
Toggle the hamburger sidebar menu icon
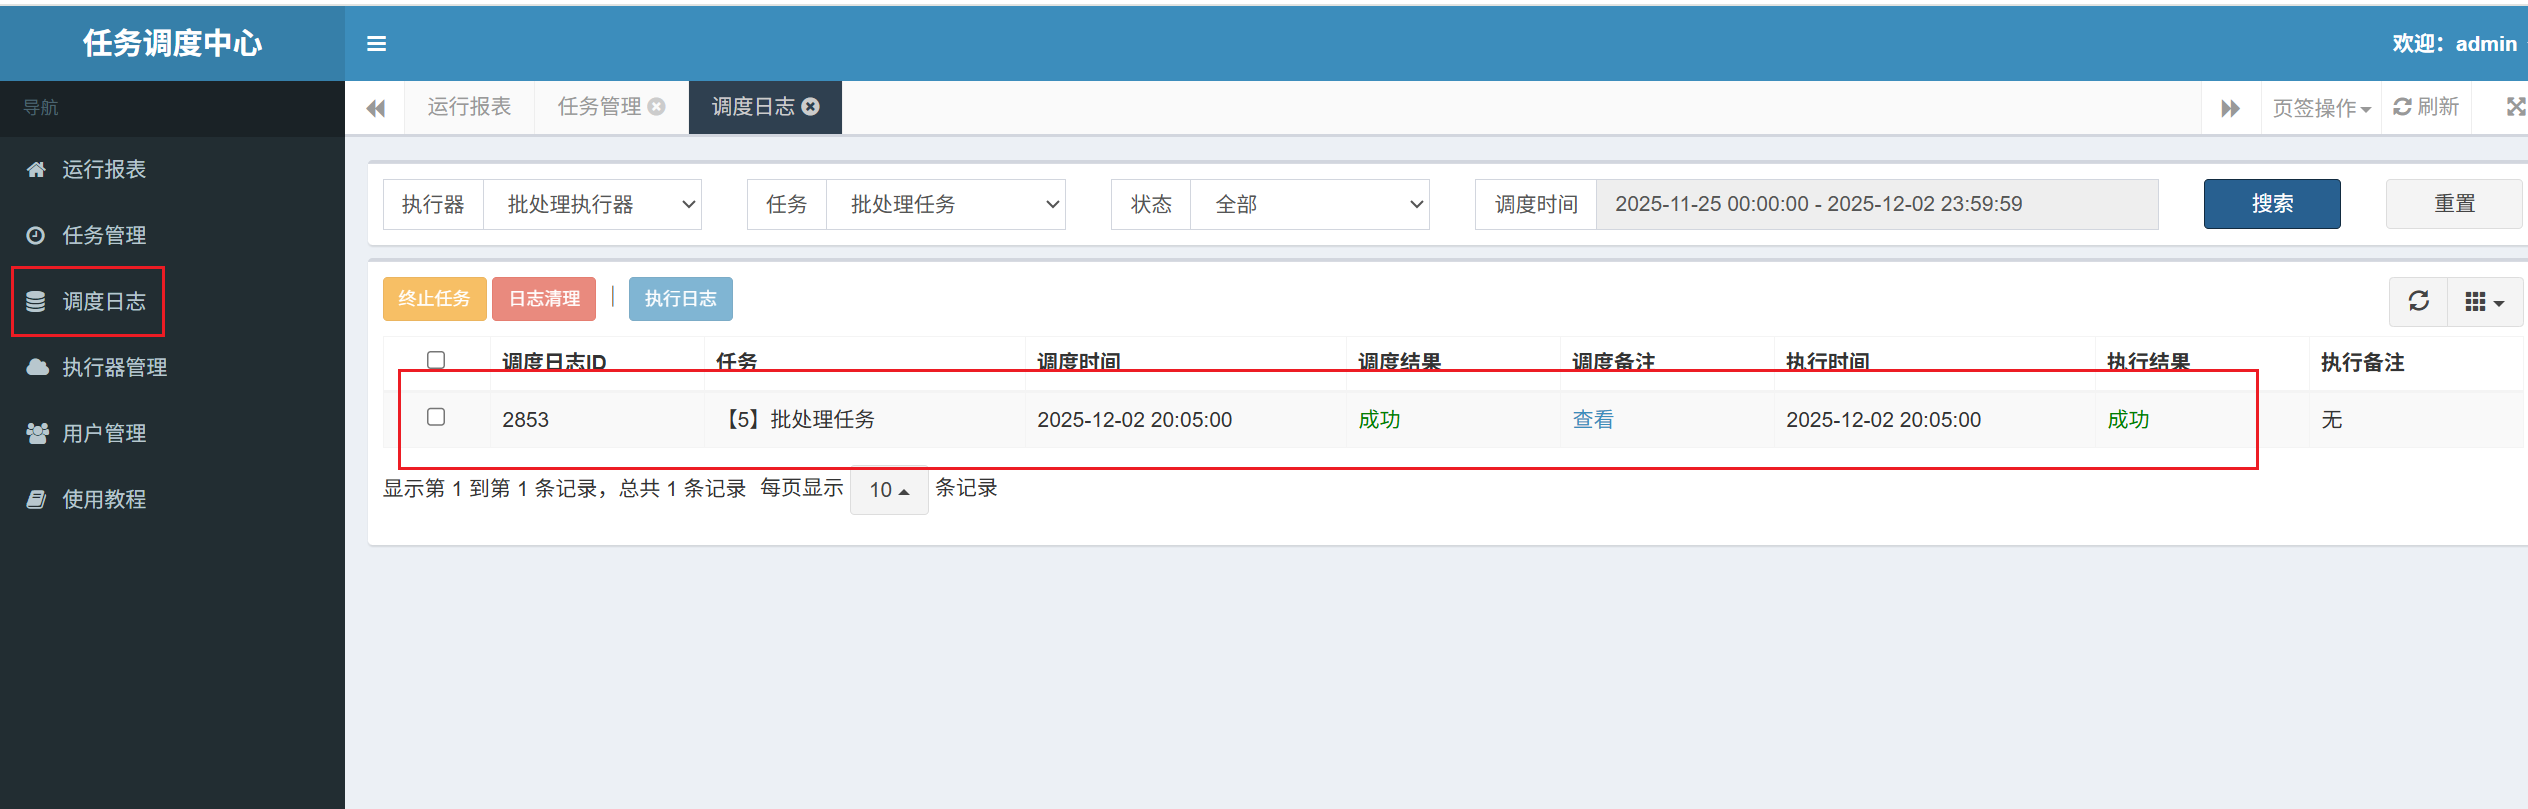(376, 44)
